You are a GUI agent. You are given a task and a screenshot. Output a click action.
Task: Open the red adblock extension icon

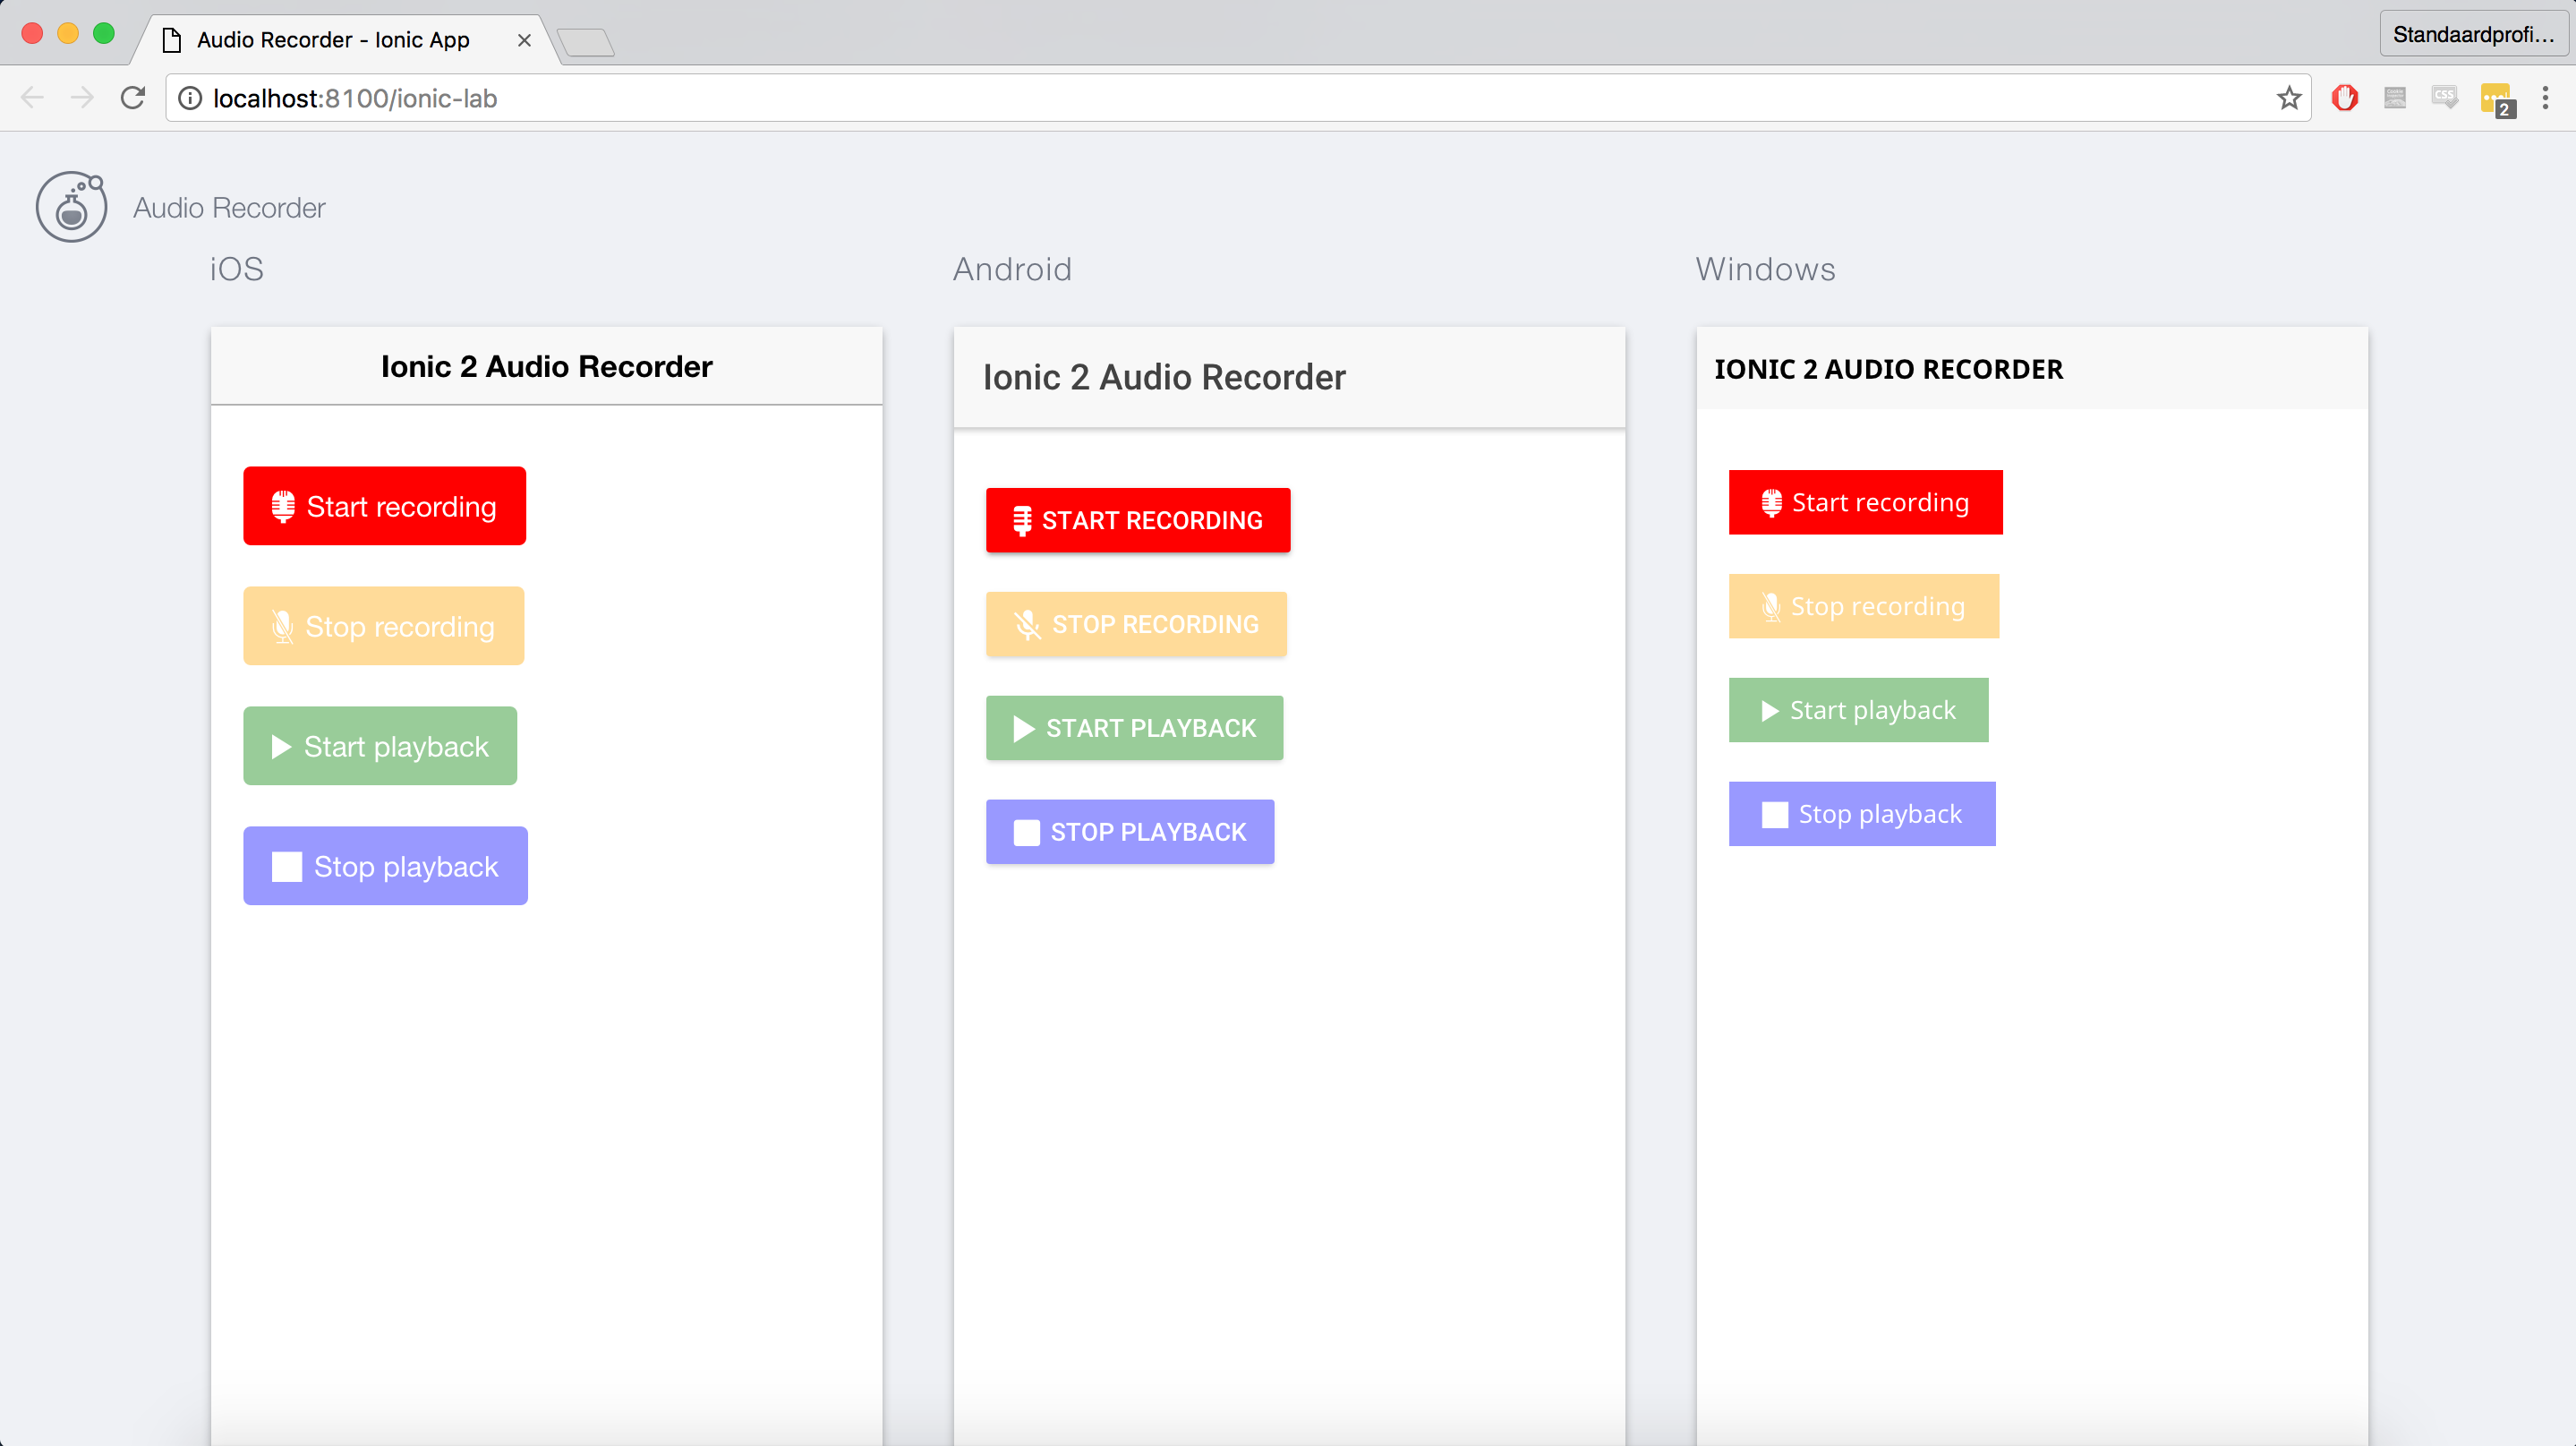[2345, 98]
